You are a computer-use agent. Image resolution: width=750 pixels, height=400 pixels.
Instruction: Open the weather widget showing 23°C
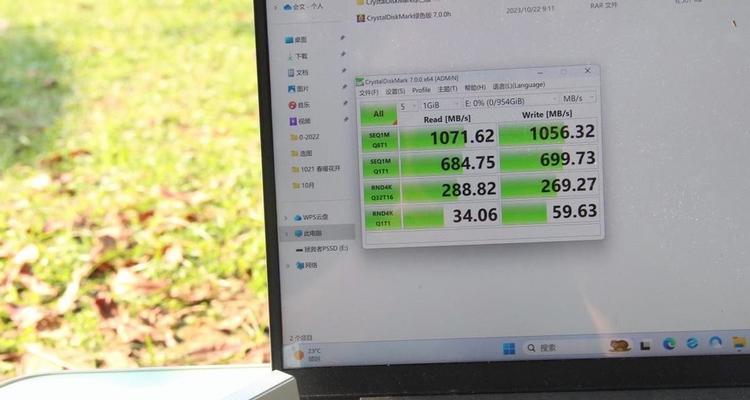point(307,355)
